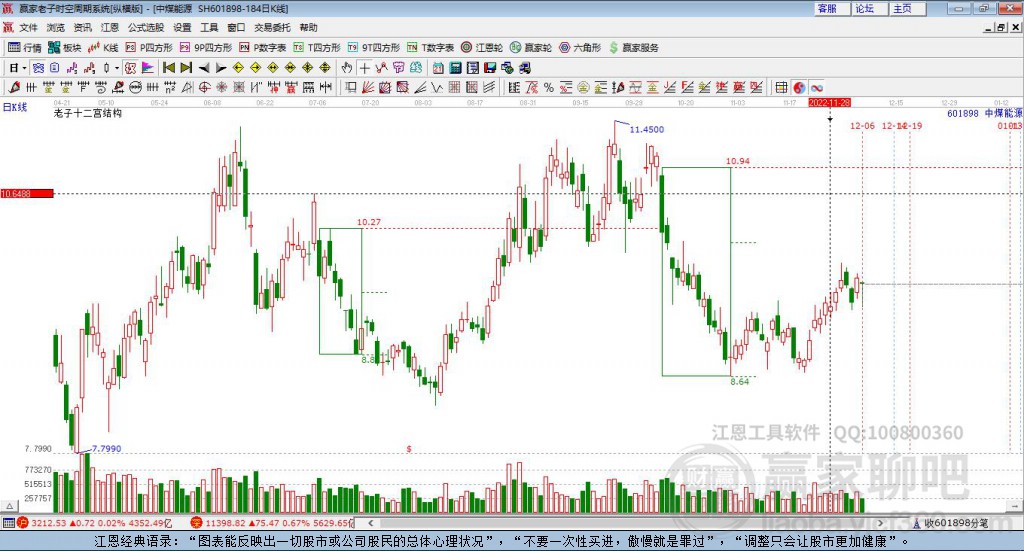Open 赢家服务 with dollar icon

coord(634,48)
